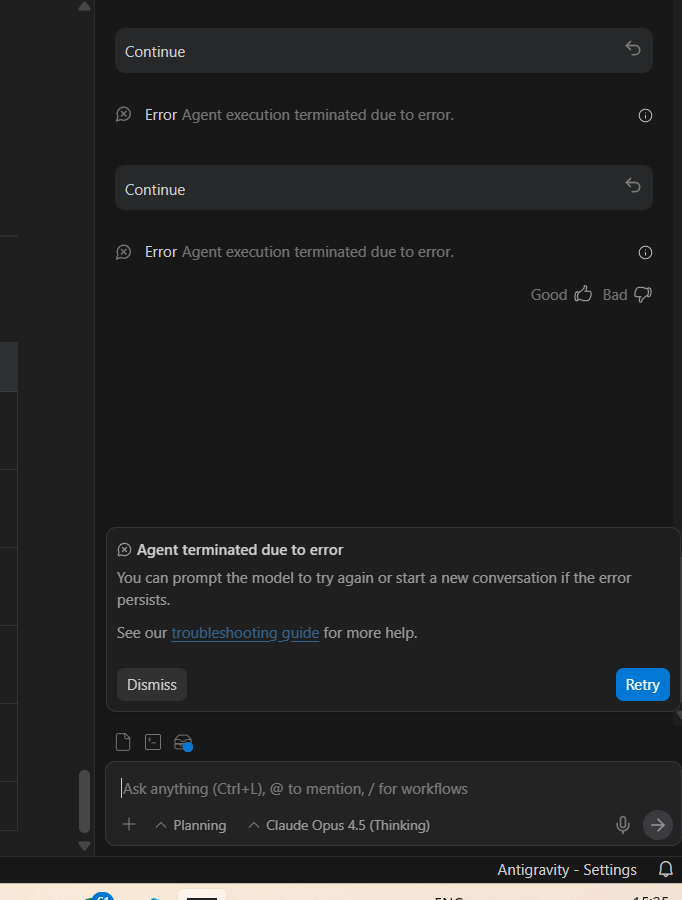Click the undo arrow on the first Continue message
This screenshot has width=682, height=900.
633,48
